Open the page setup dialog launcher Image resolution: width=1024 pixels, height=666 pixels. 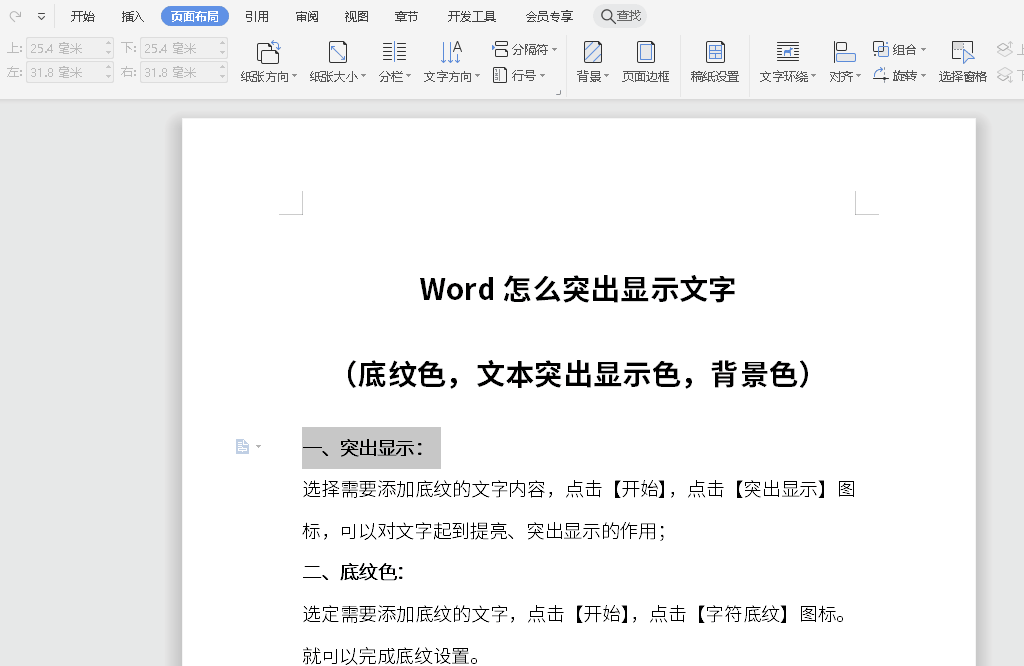pyautogui.click(x=559, y=92)
